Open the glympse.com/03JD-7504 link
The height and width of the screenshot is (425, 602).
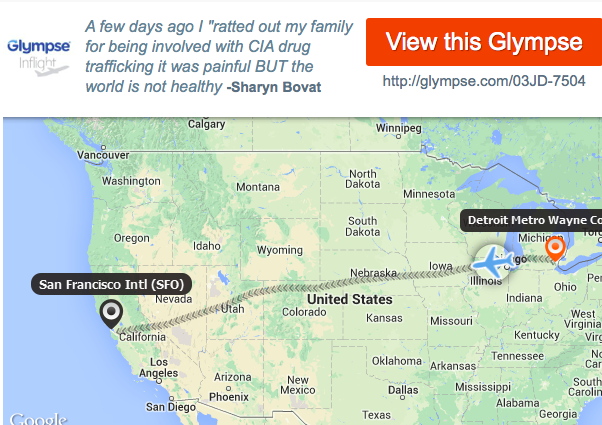pos(484,81)
